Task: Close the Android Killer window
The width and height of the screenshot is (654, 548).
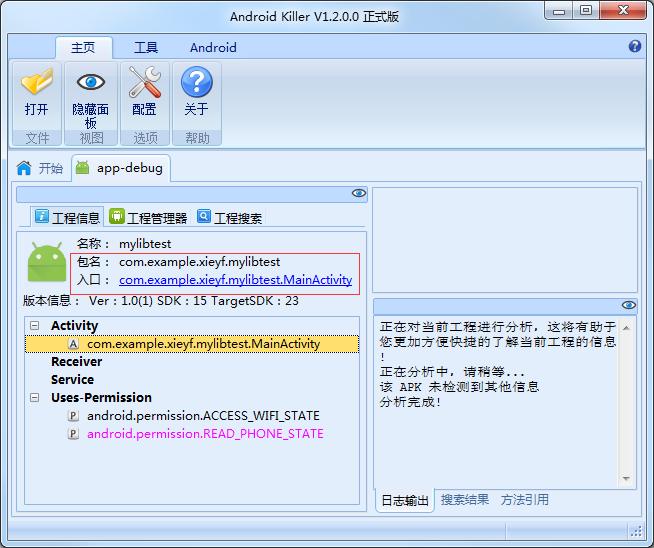Action: click(623, 10)
